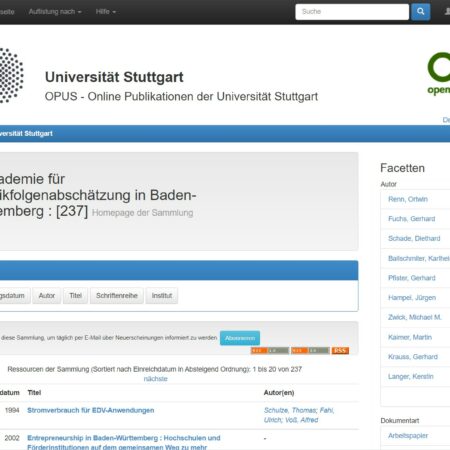
Task: Click the Titel column header
Action: pos(34,393)
